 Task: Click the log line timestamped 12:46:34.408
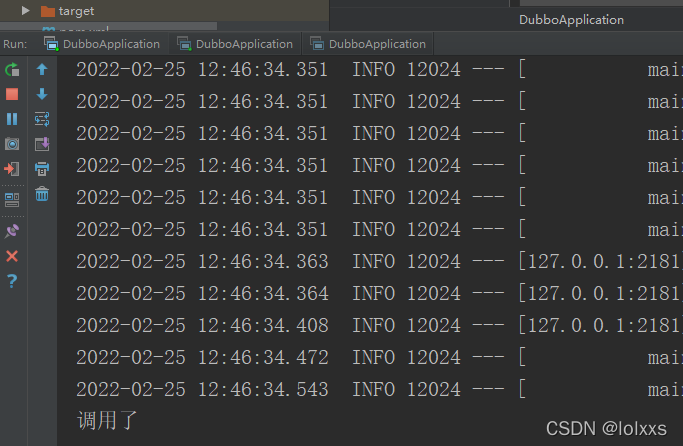[379, 325]
